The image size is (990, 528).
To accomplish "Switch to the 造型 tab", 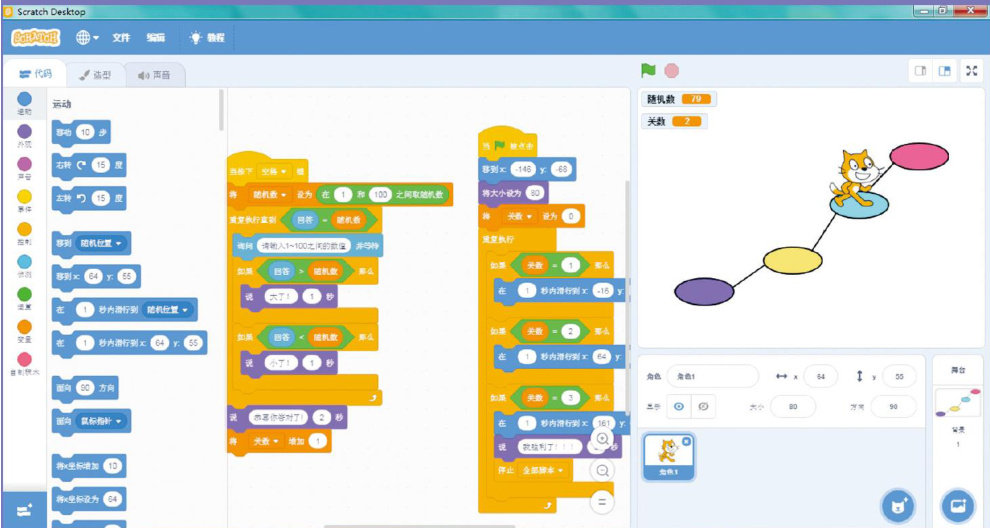I will [x=96, y=75].
